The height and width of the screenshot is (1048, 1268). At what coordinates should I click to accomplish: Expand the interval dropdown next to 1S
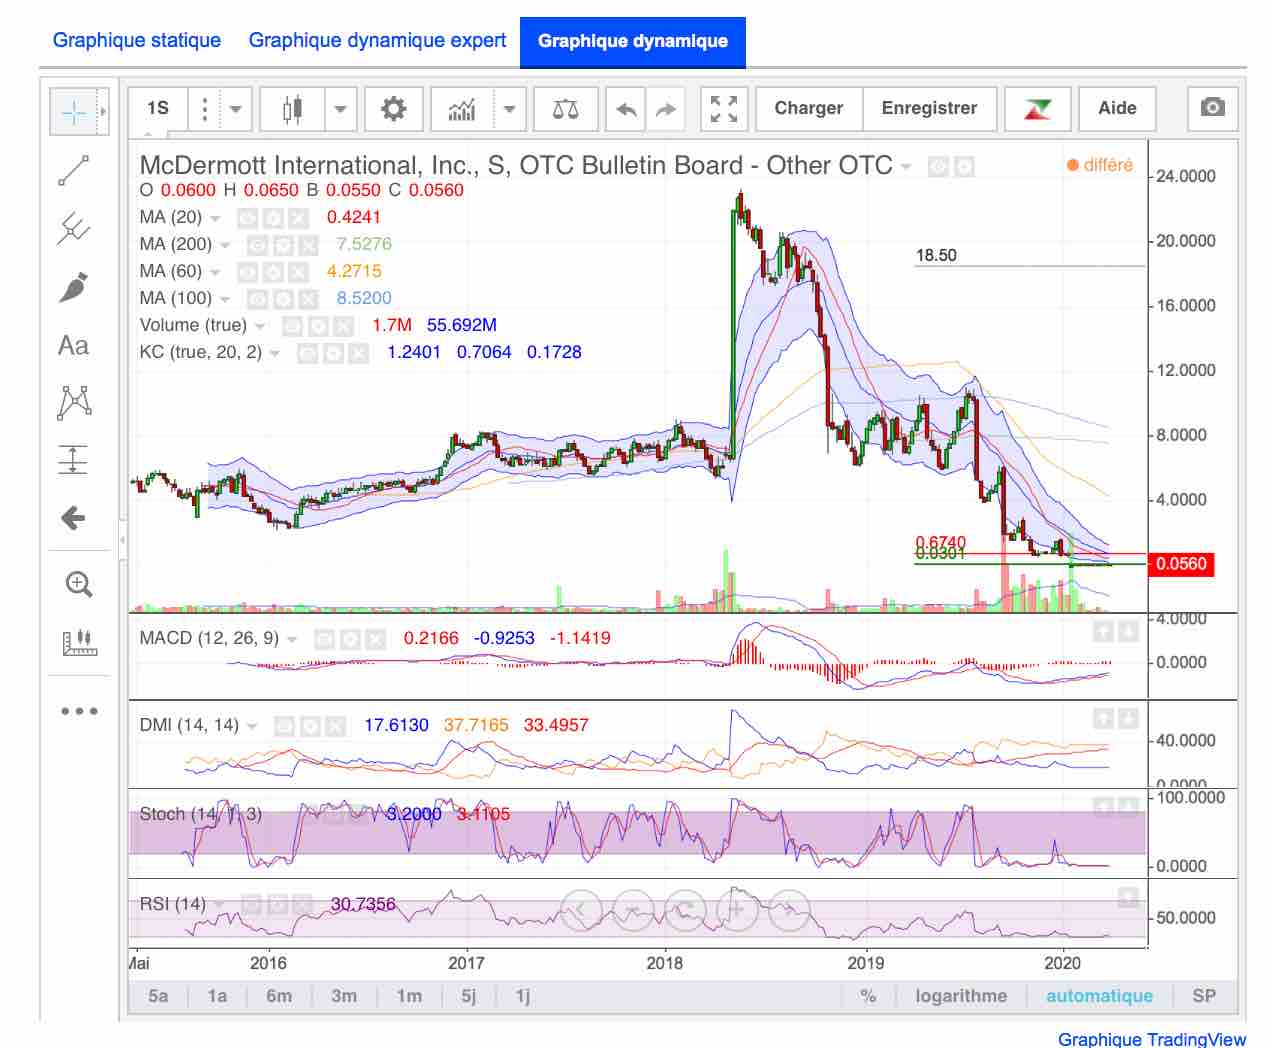point(237,108)
